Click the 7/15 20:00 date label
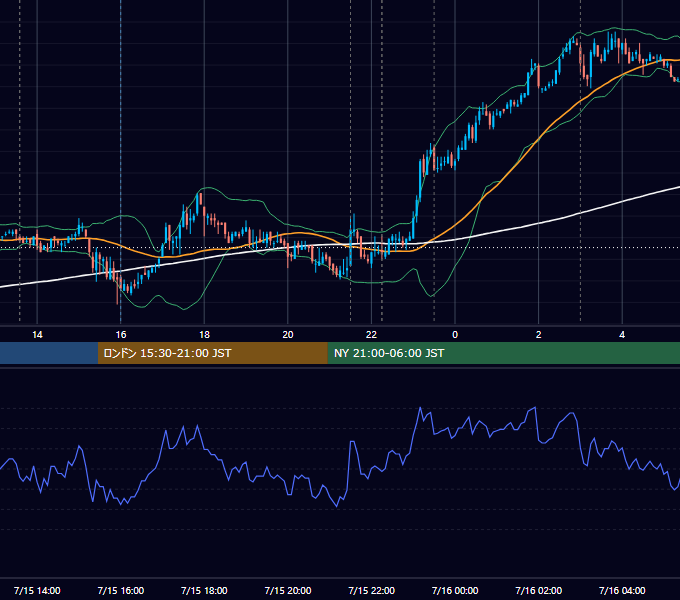This screenshot has width=680, height=600. pos(288,590)
